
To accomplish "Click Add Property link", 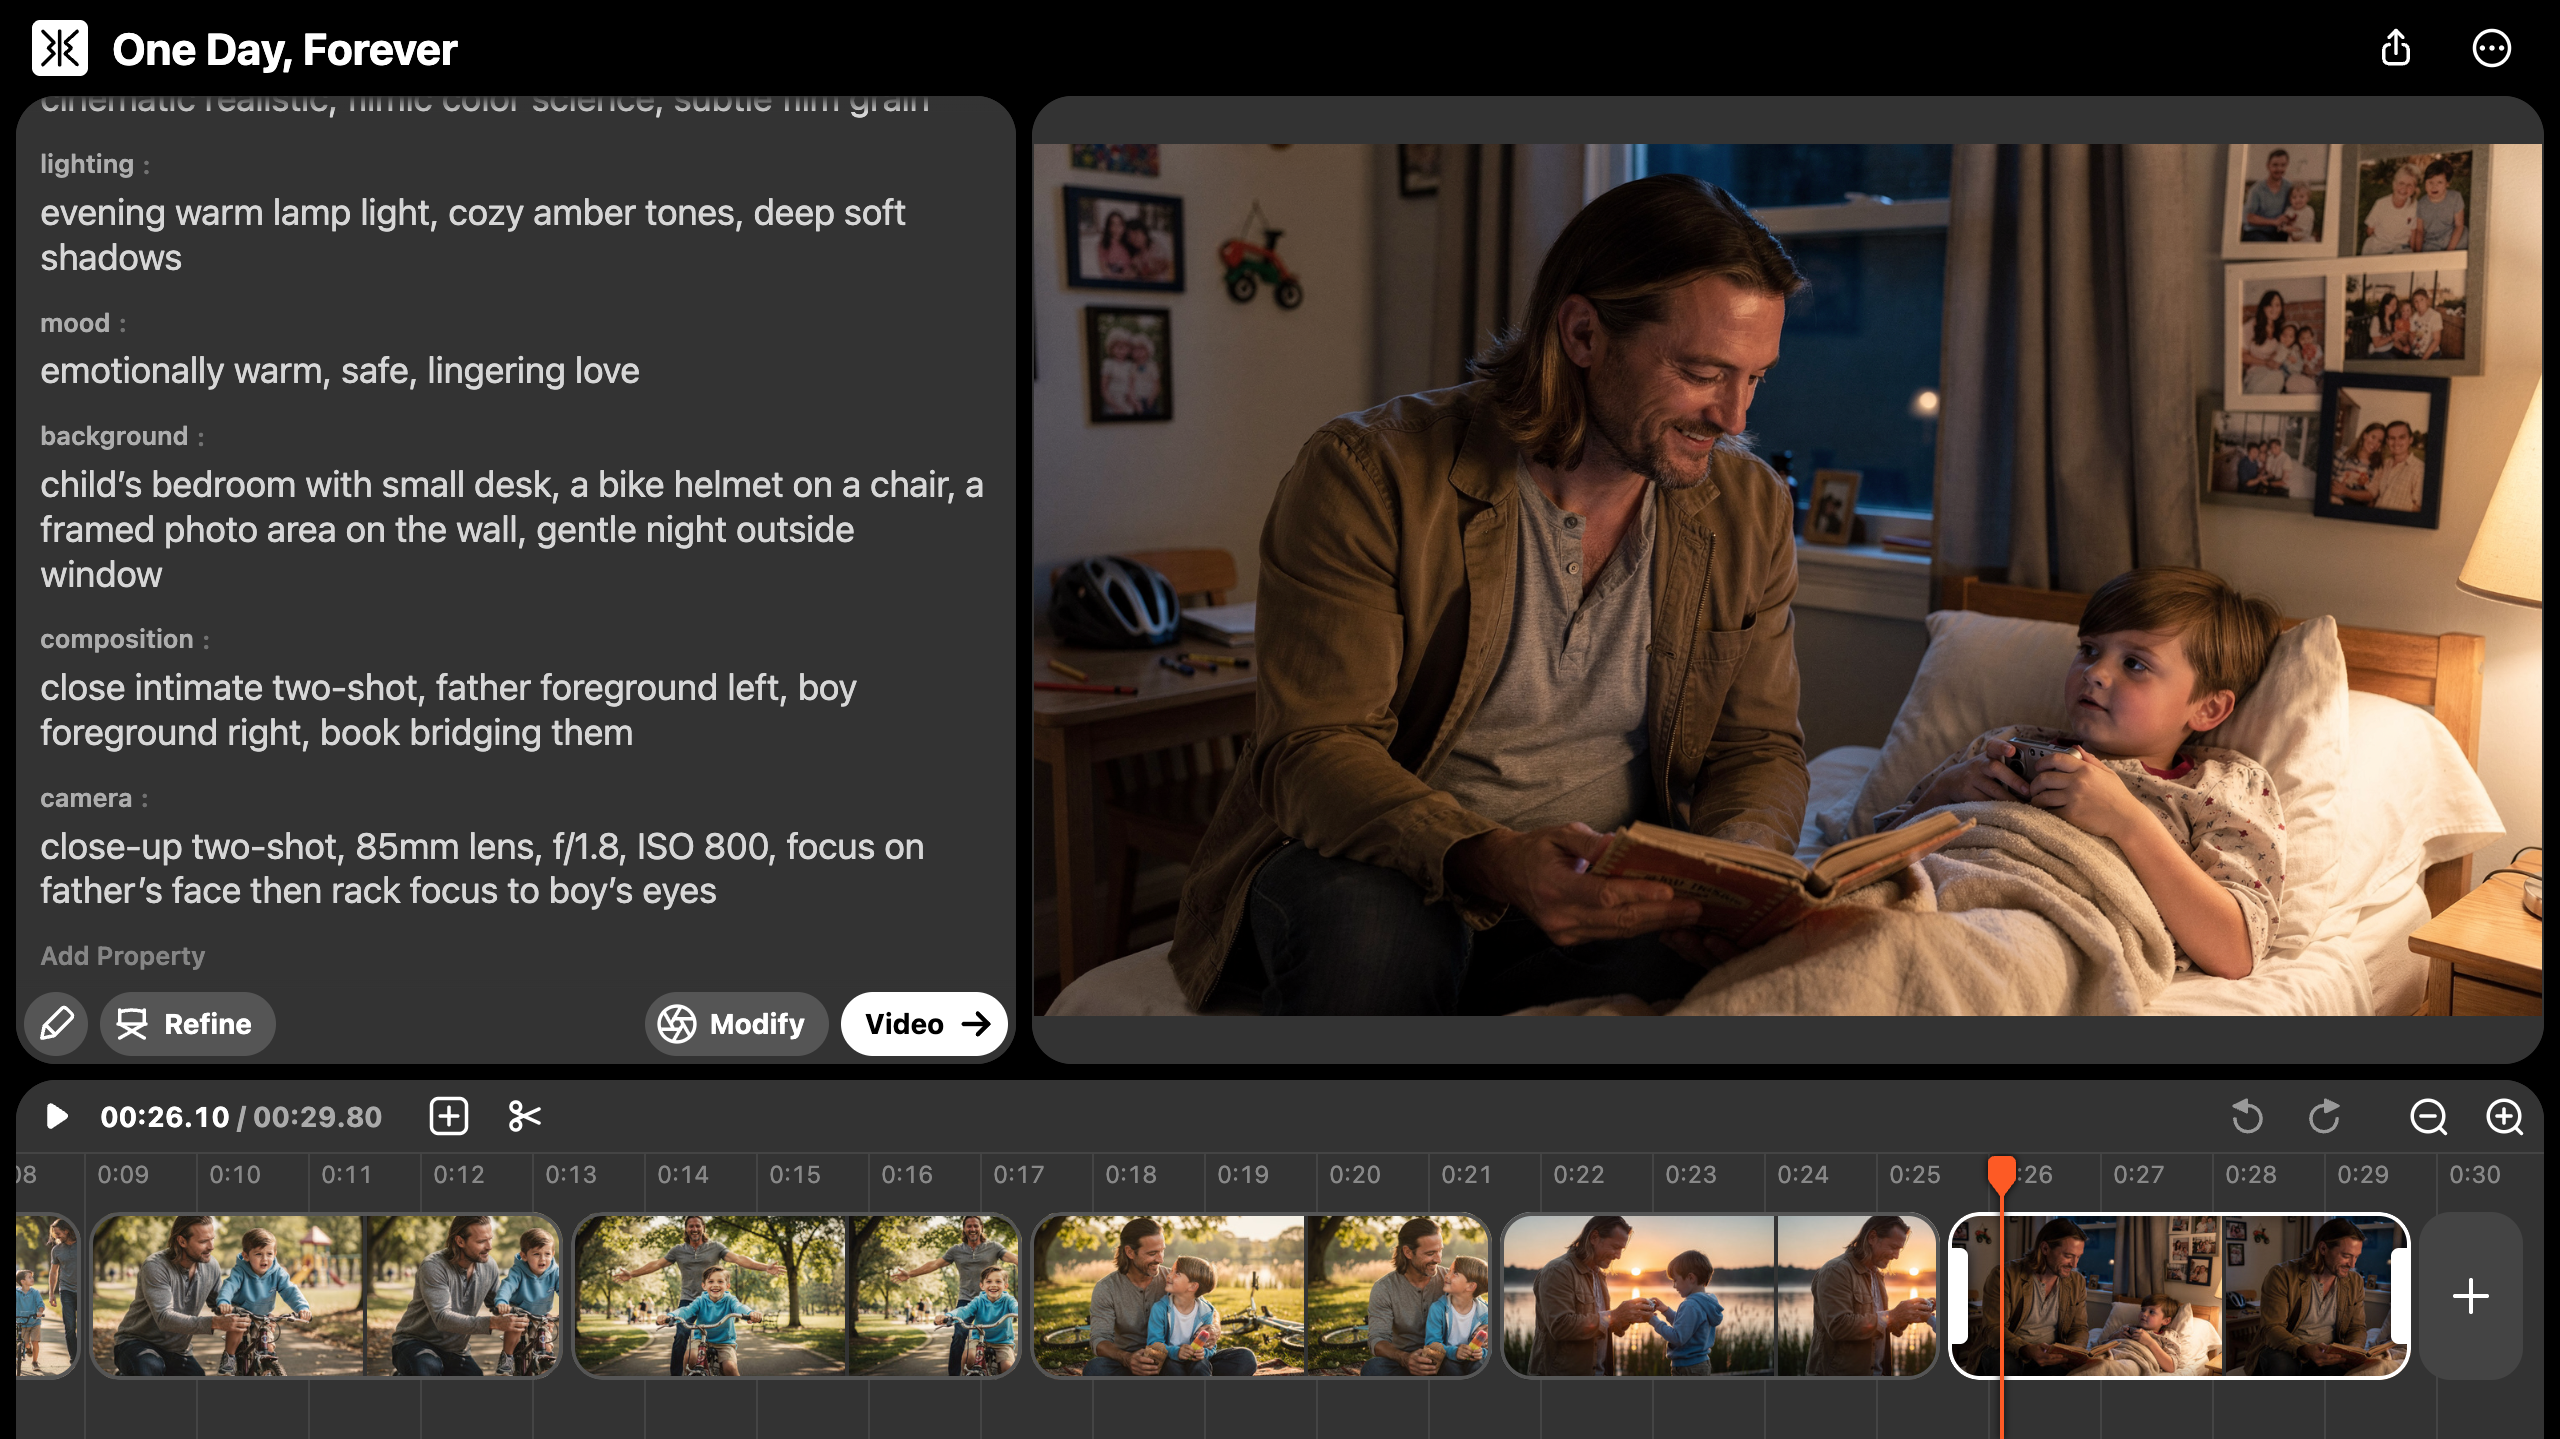I will pos(122,956).
